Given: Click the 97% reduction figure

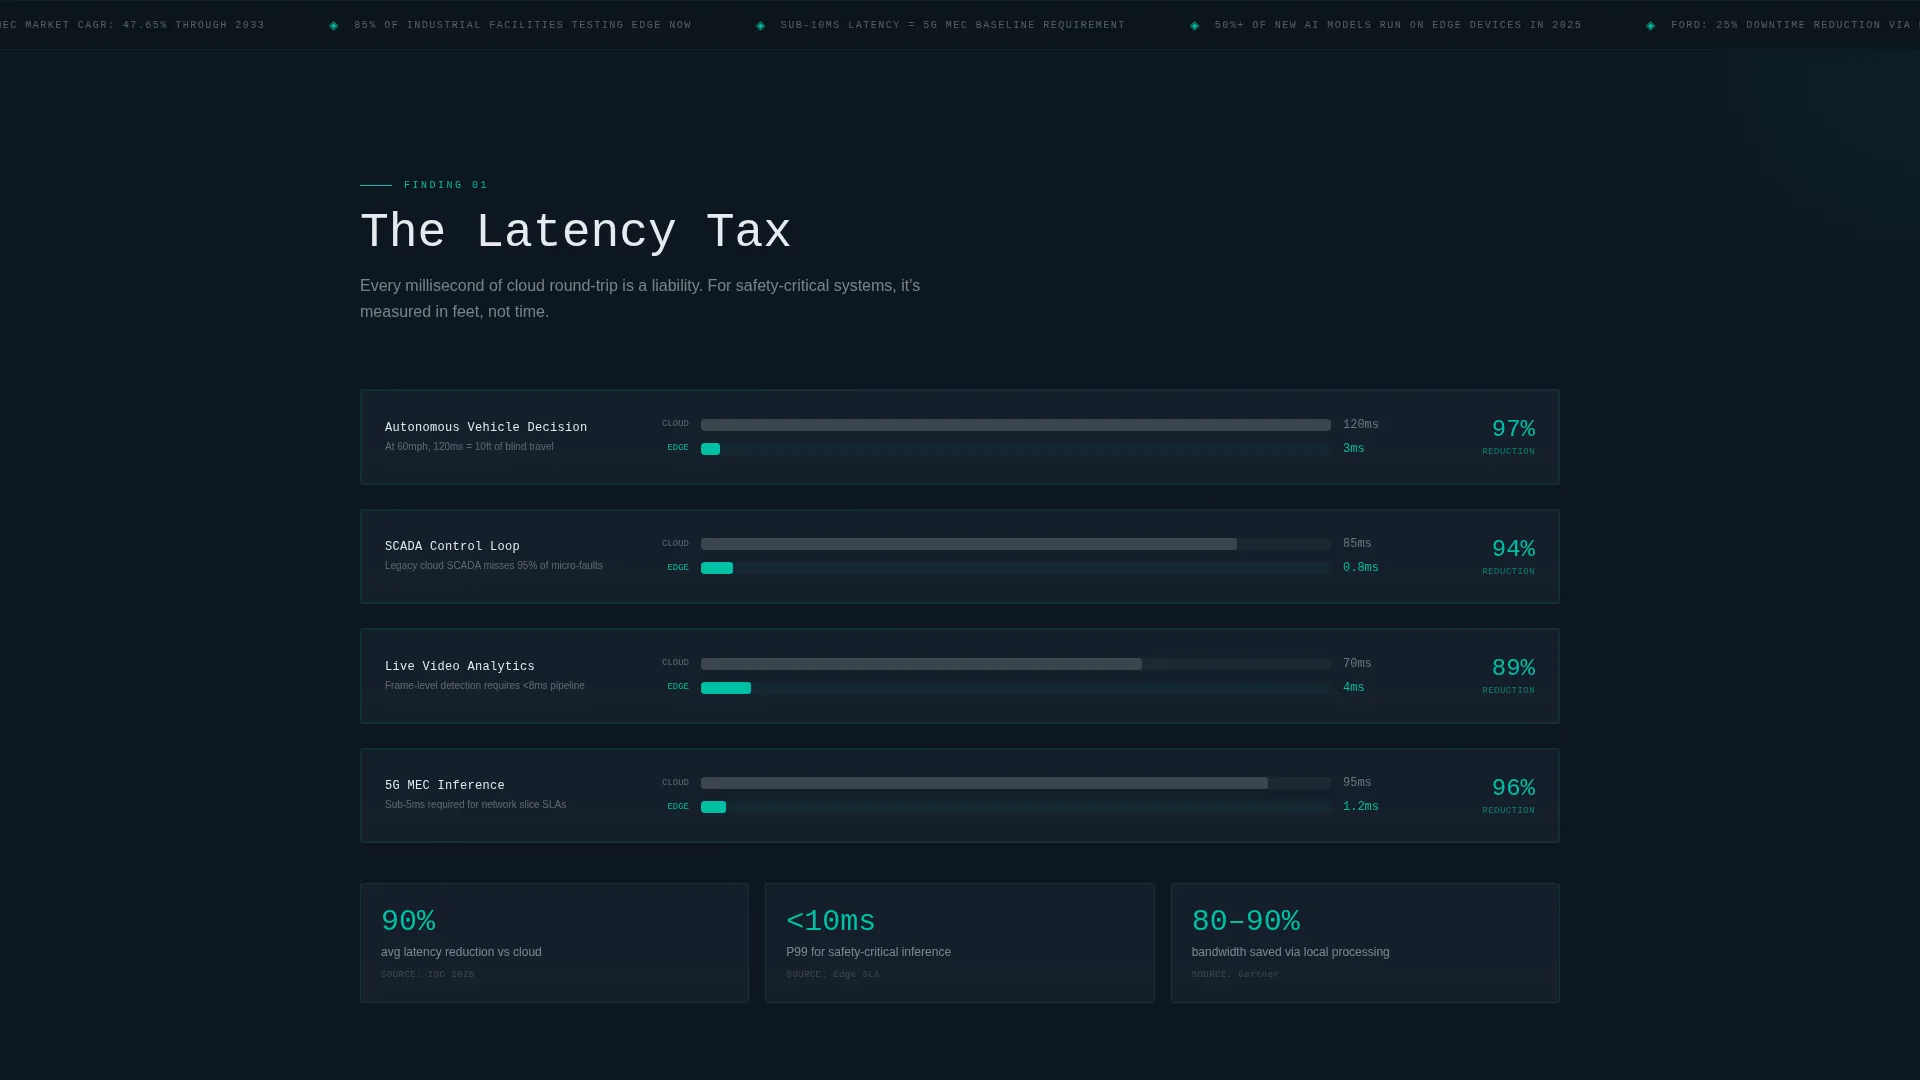Looking at the screenshot, I should point(1513,429).
